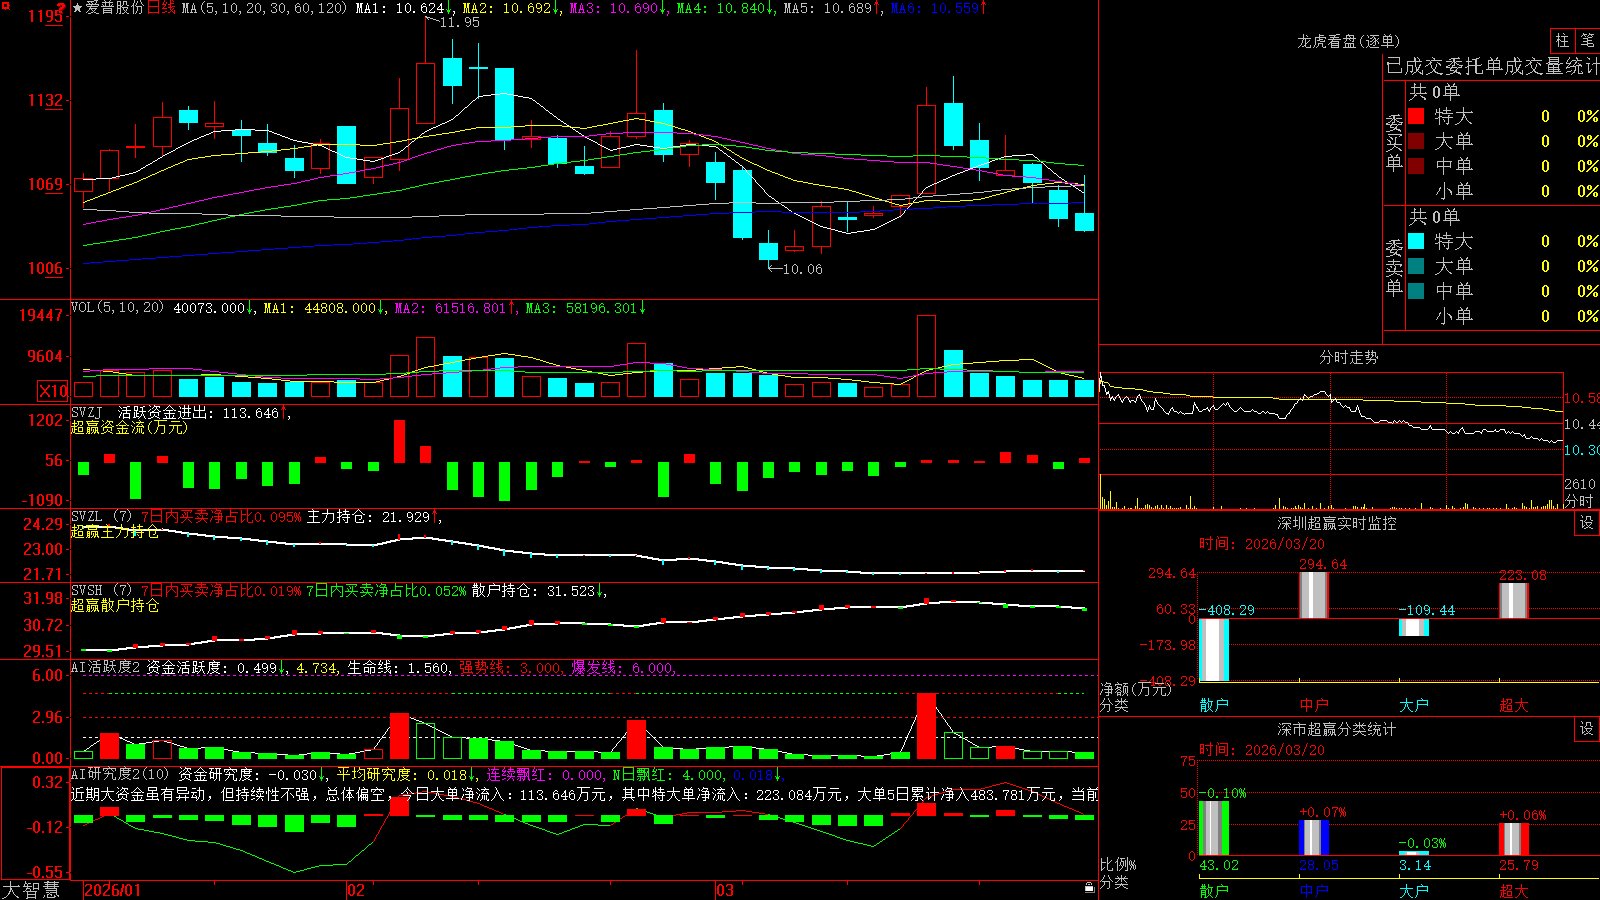Click the 平均研究度: 0.018 label
The height and width of the screenshot is (900, 1600).
(404, 774)
